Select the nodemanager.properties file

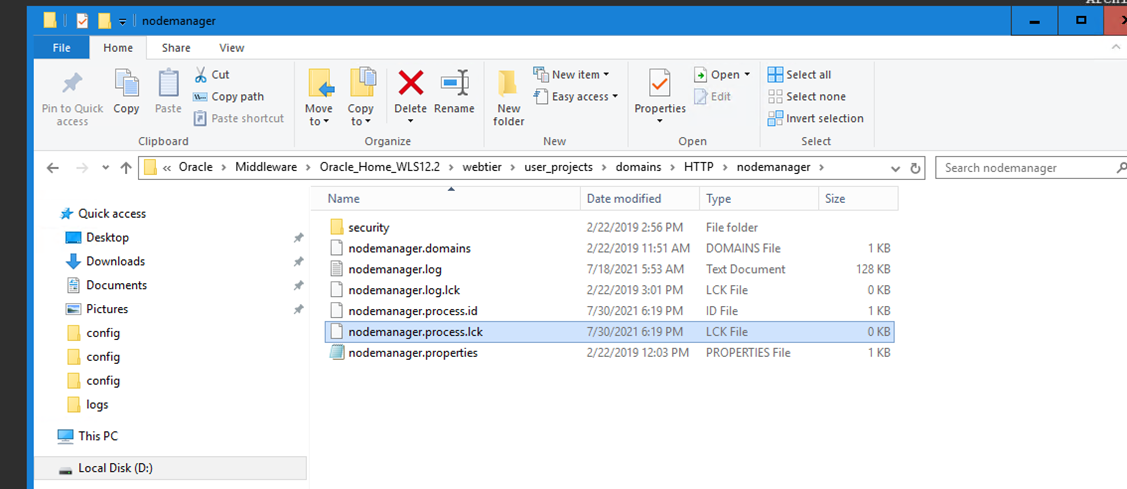point(610,352)
